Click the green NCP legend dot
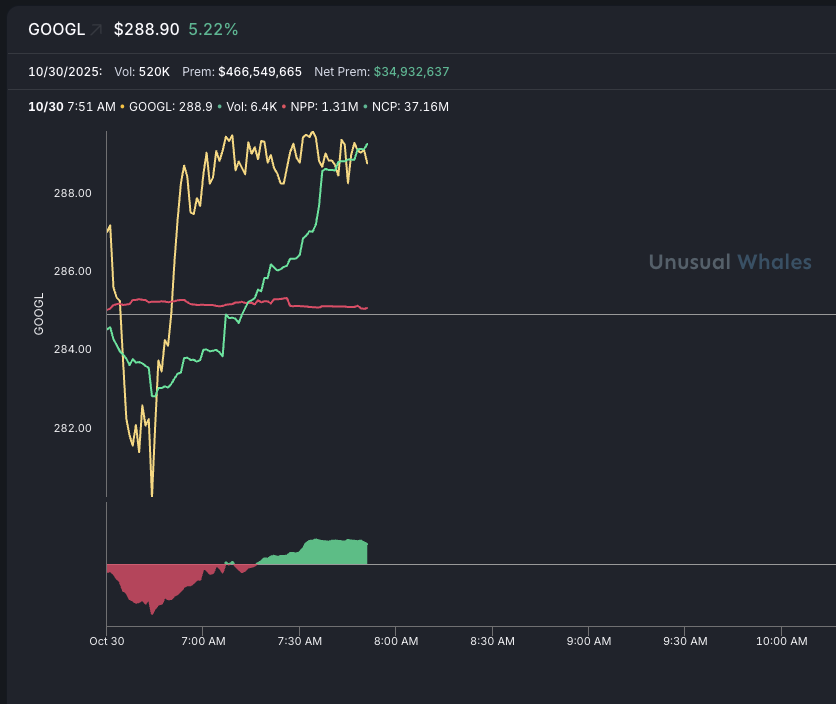 [x=365, y=106]
